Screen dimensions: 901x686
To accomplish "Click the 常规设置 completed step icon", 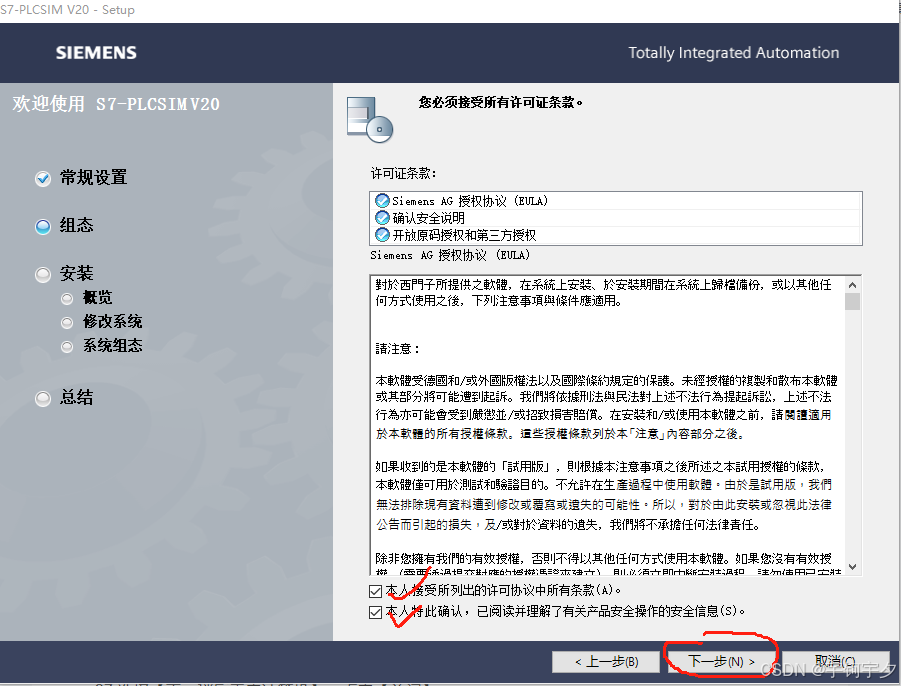I will [43, 179].
